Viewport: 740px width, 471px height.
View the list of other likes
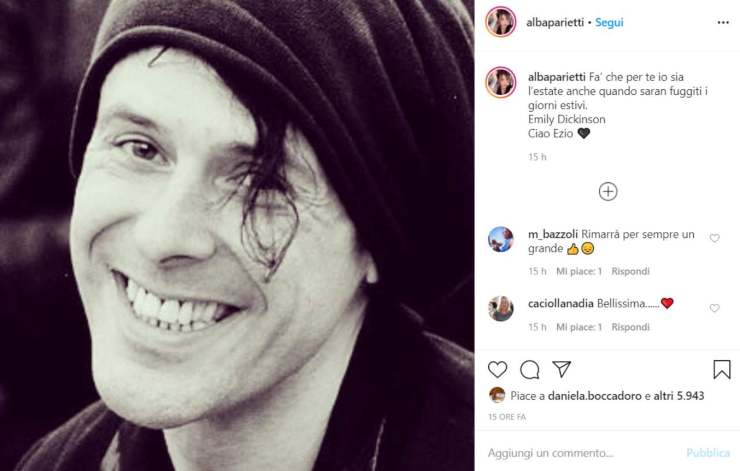click(680, 396)
